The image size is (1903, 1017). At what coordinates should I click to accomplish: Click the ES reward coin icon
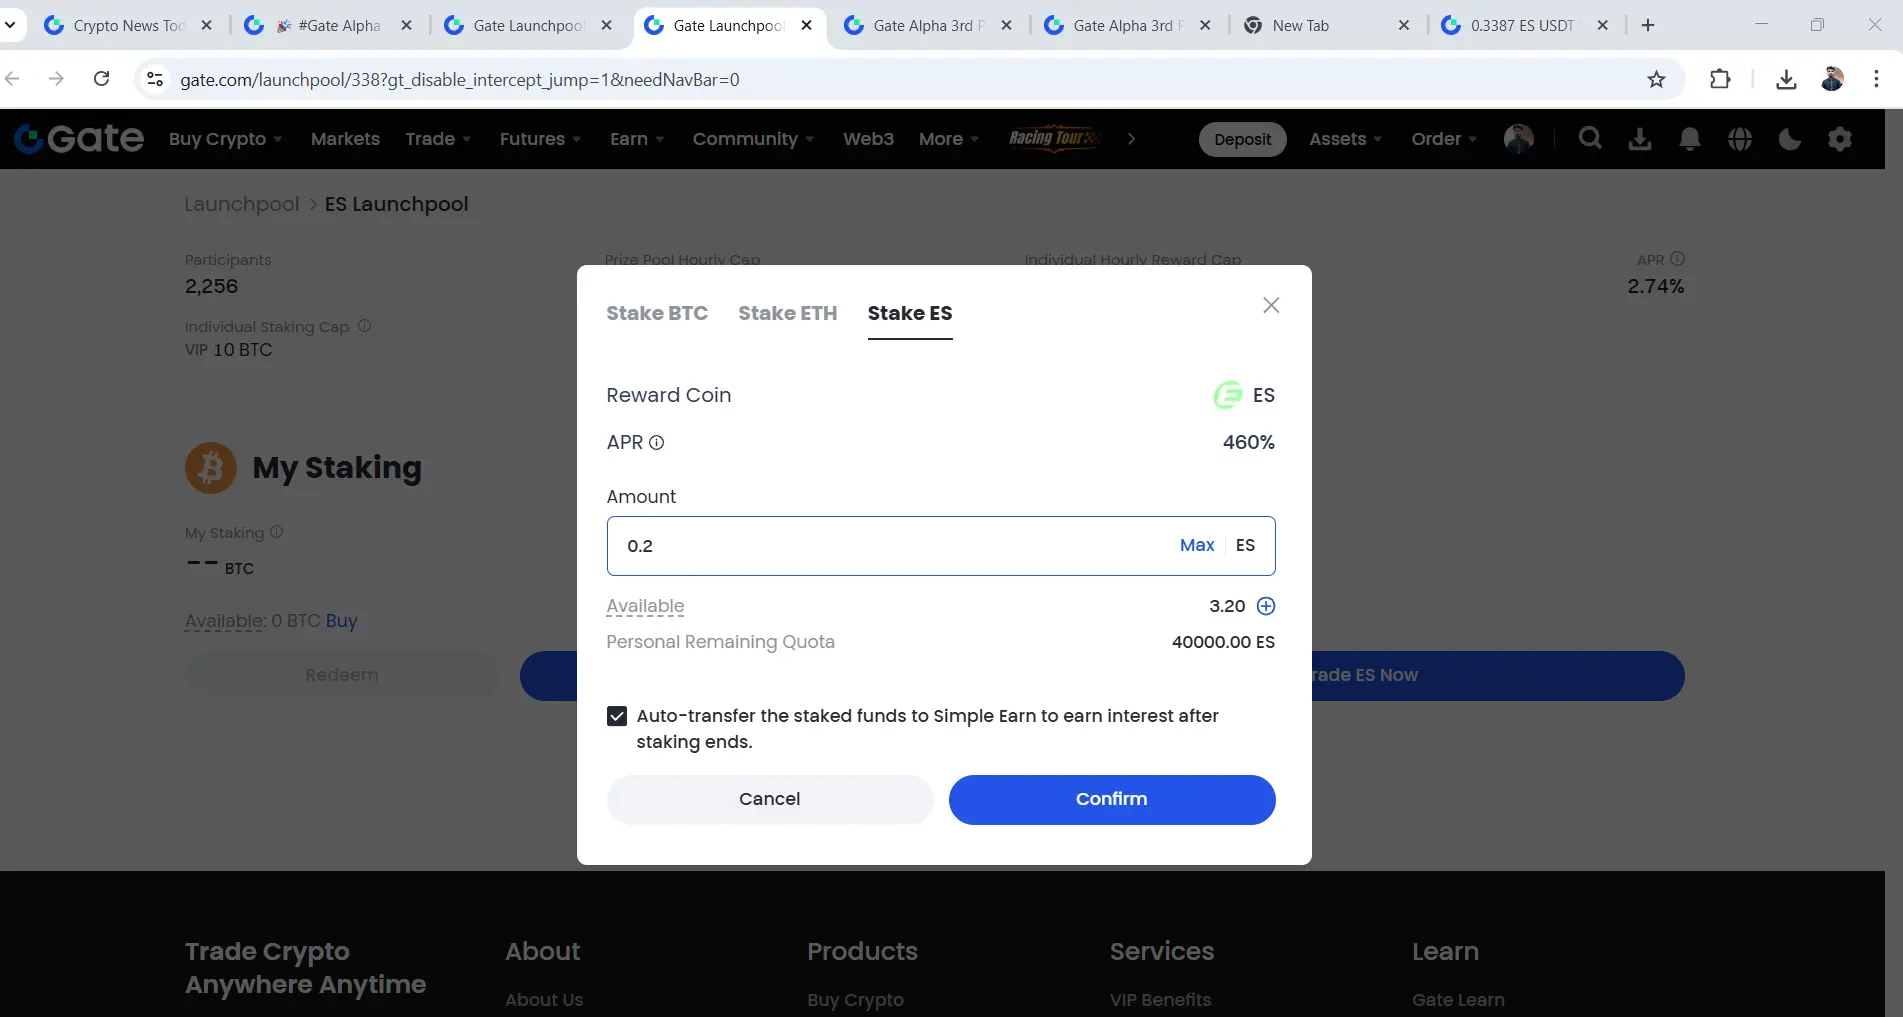pyautogui.click(x=1228, y=395)
